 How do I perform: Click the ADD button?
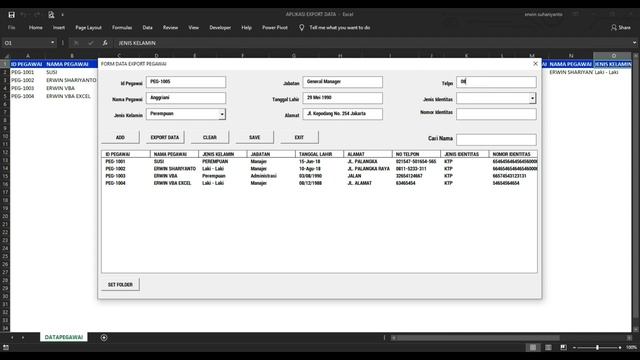coord(120,138)
